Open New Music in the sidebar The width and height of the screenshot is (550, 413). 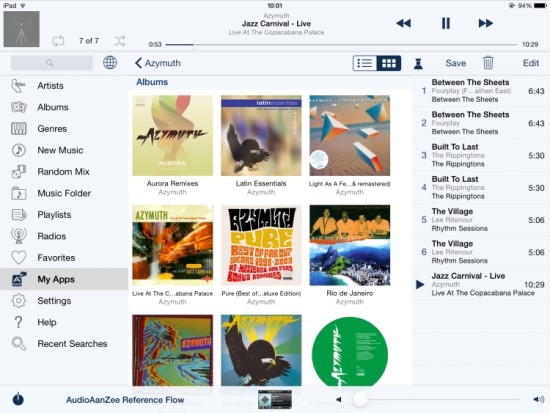(64, 150)
